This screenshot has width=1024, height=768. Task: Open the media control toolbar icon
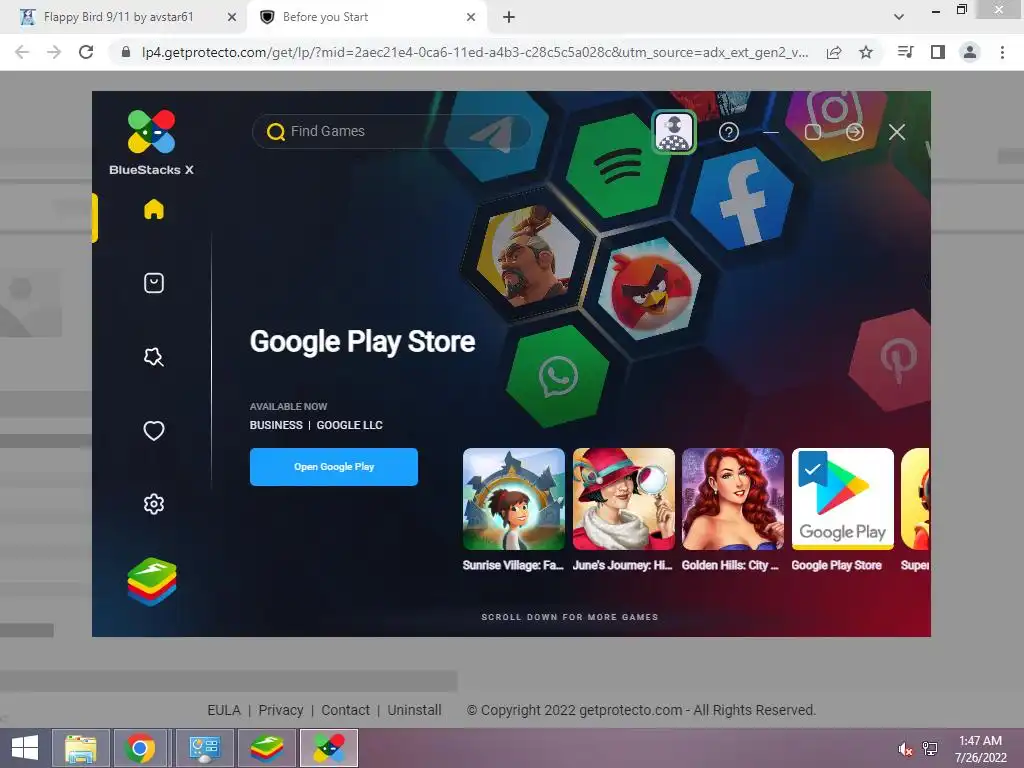tap(906, 52)
